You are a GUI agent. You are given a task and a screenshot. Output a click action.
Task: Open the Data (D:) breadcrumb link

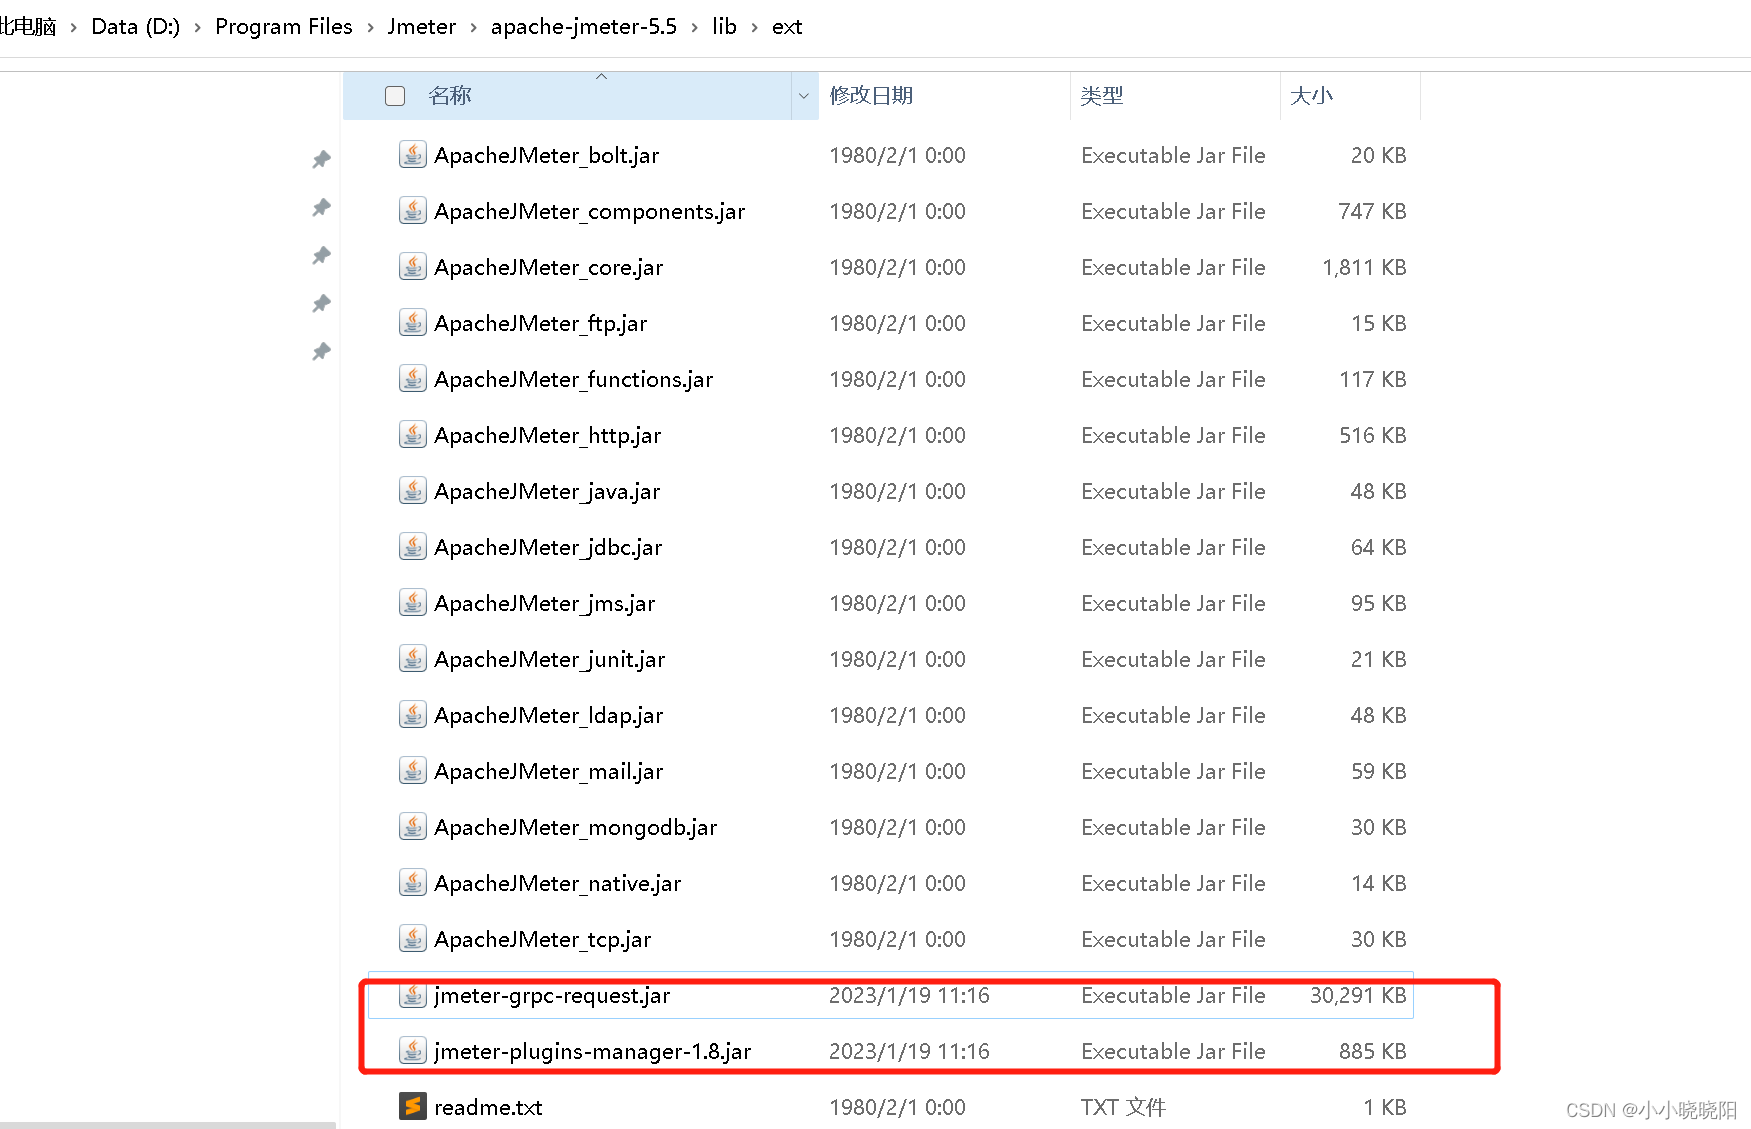pyautogui.click(x=135, y=27)
